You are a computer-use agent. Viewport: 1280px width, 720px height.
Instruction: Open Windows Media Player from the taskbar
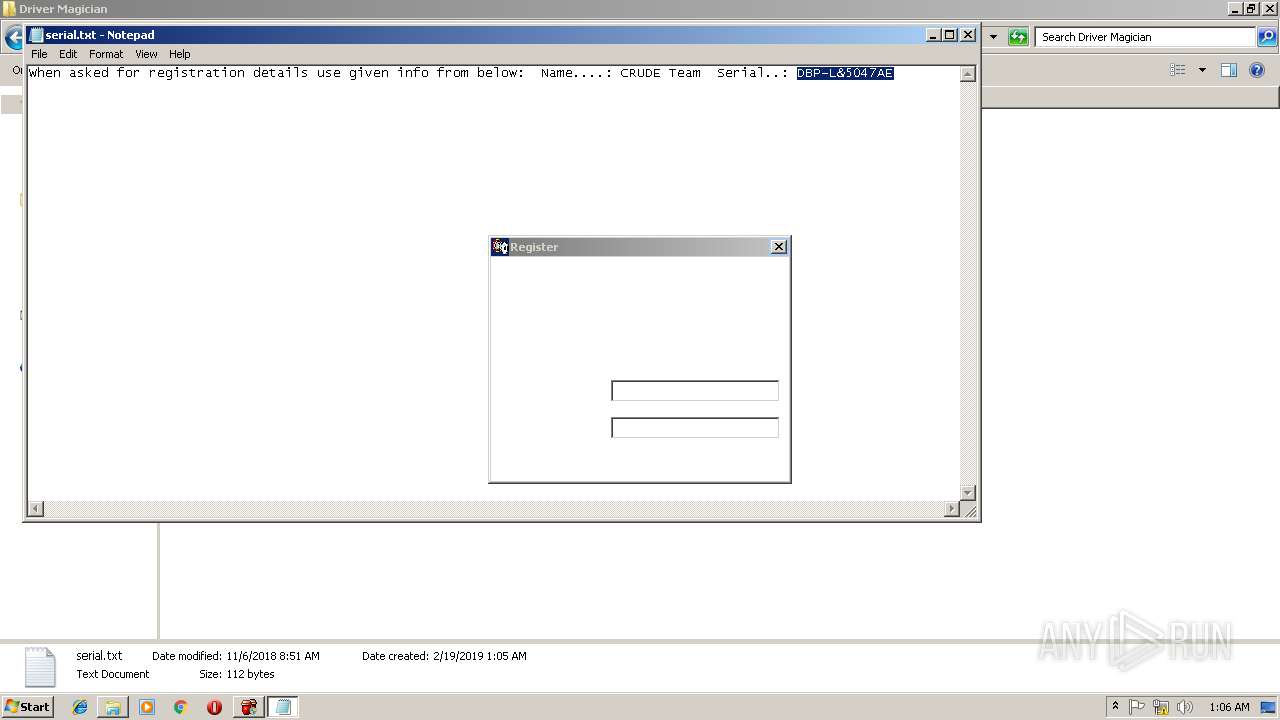147,707
